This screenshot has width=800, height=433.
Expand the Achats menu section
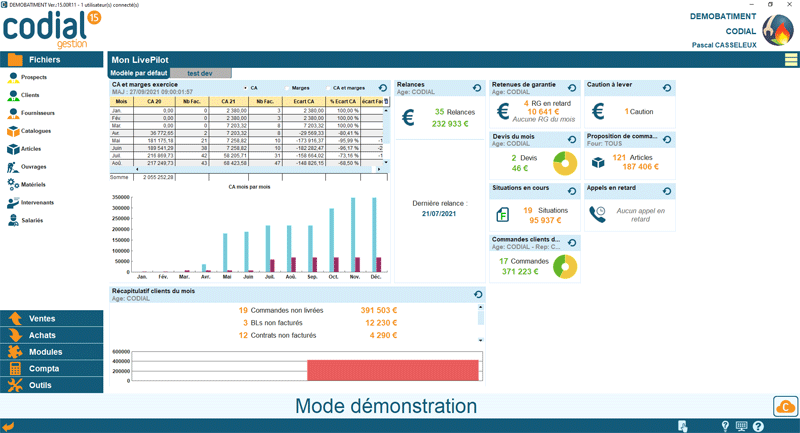click(52, 335)
